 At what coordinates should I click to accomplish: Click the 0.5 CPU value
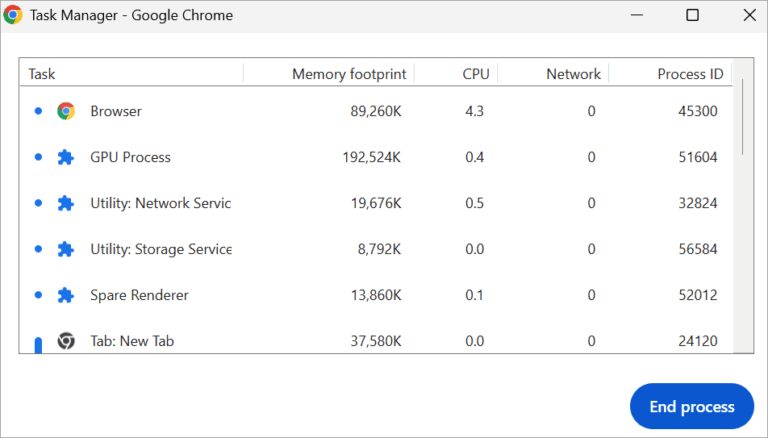point(474,203)
